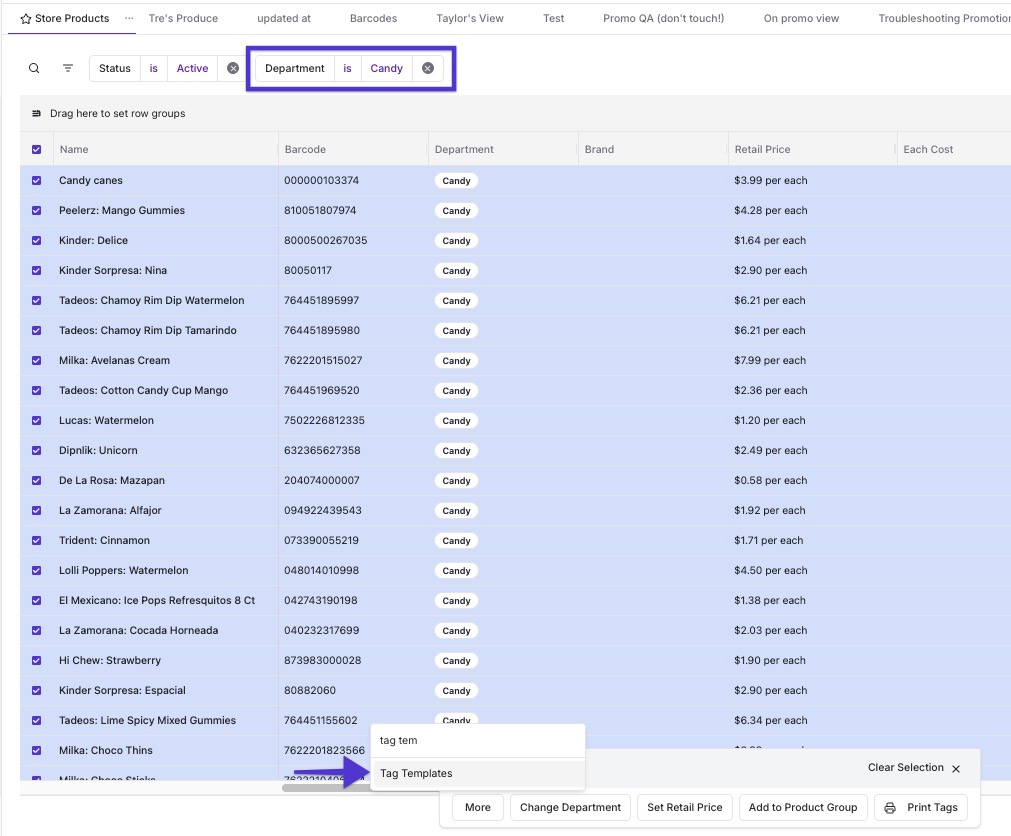The height and width of the screenshot is (836, 1011).
Task: Click Hi Chew: Strawberry name
Action: click(x=110, y=661)
